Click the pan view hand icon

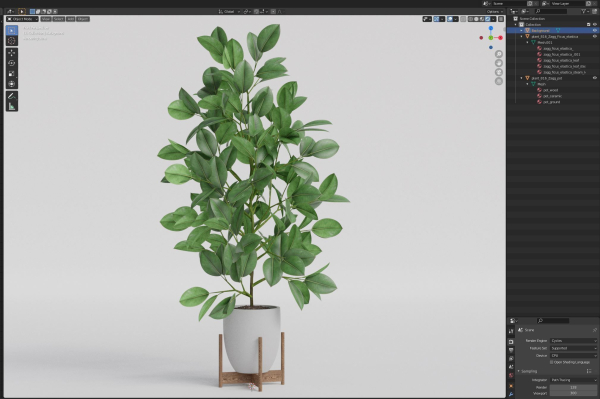(x=499, y=63)
